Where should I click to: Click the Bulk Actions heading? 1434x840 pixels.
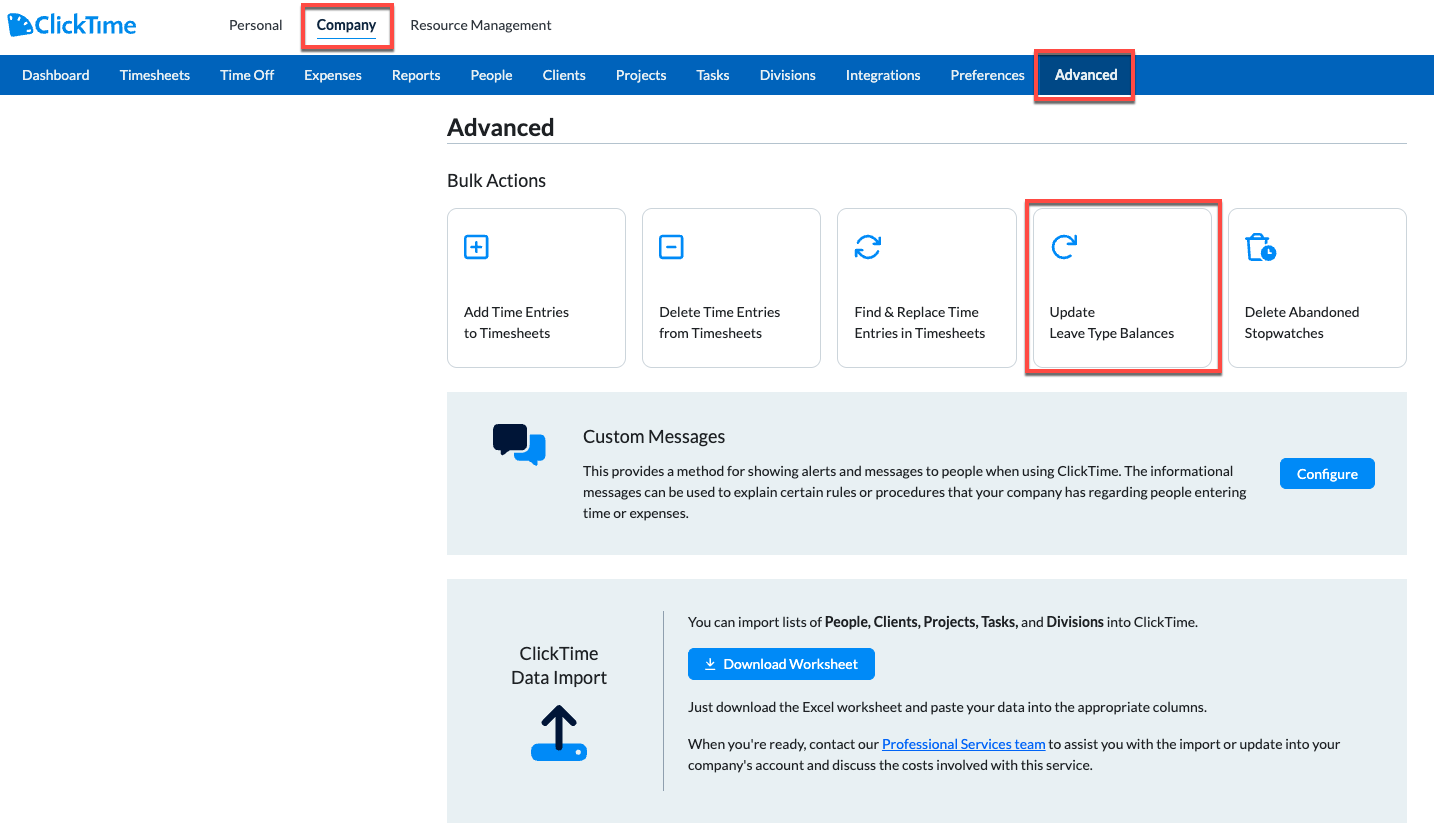pos(497,181)
